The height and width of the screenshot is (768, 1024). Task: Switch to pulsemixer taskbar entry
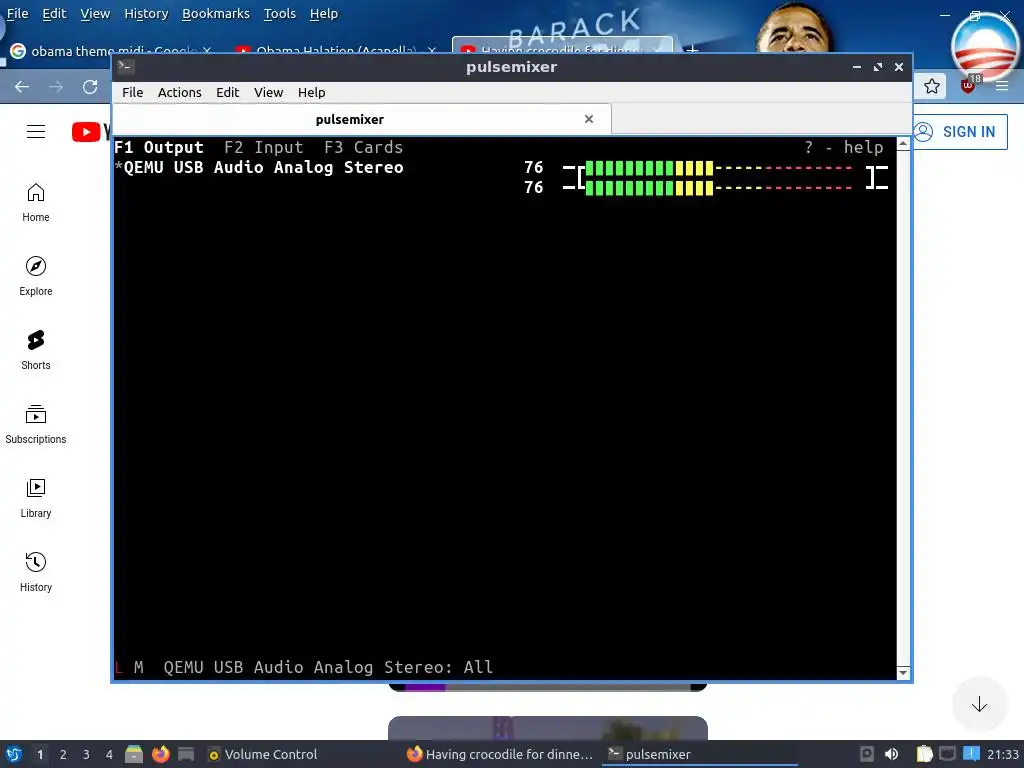click(699, 754)
